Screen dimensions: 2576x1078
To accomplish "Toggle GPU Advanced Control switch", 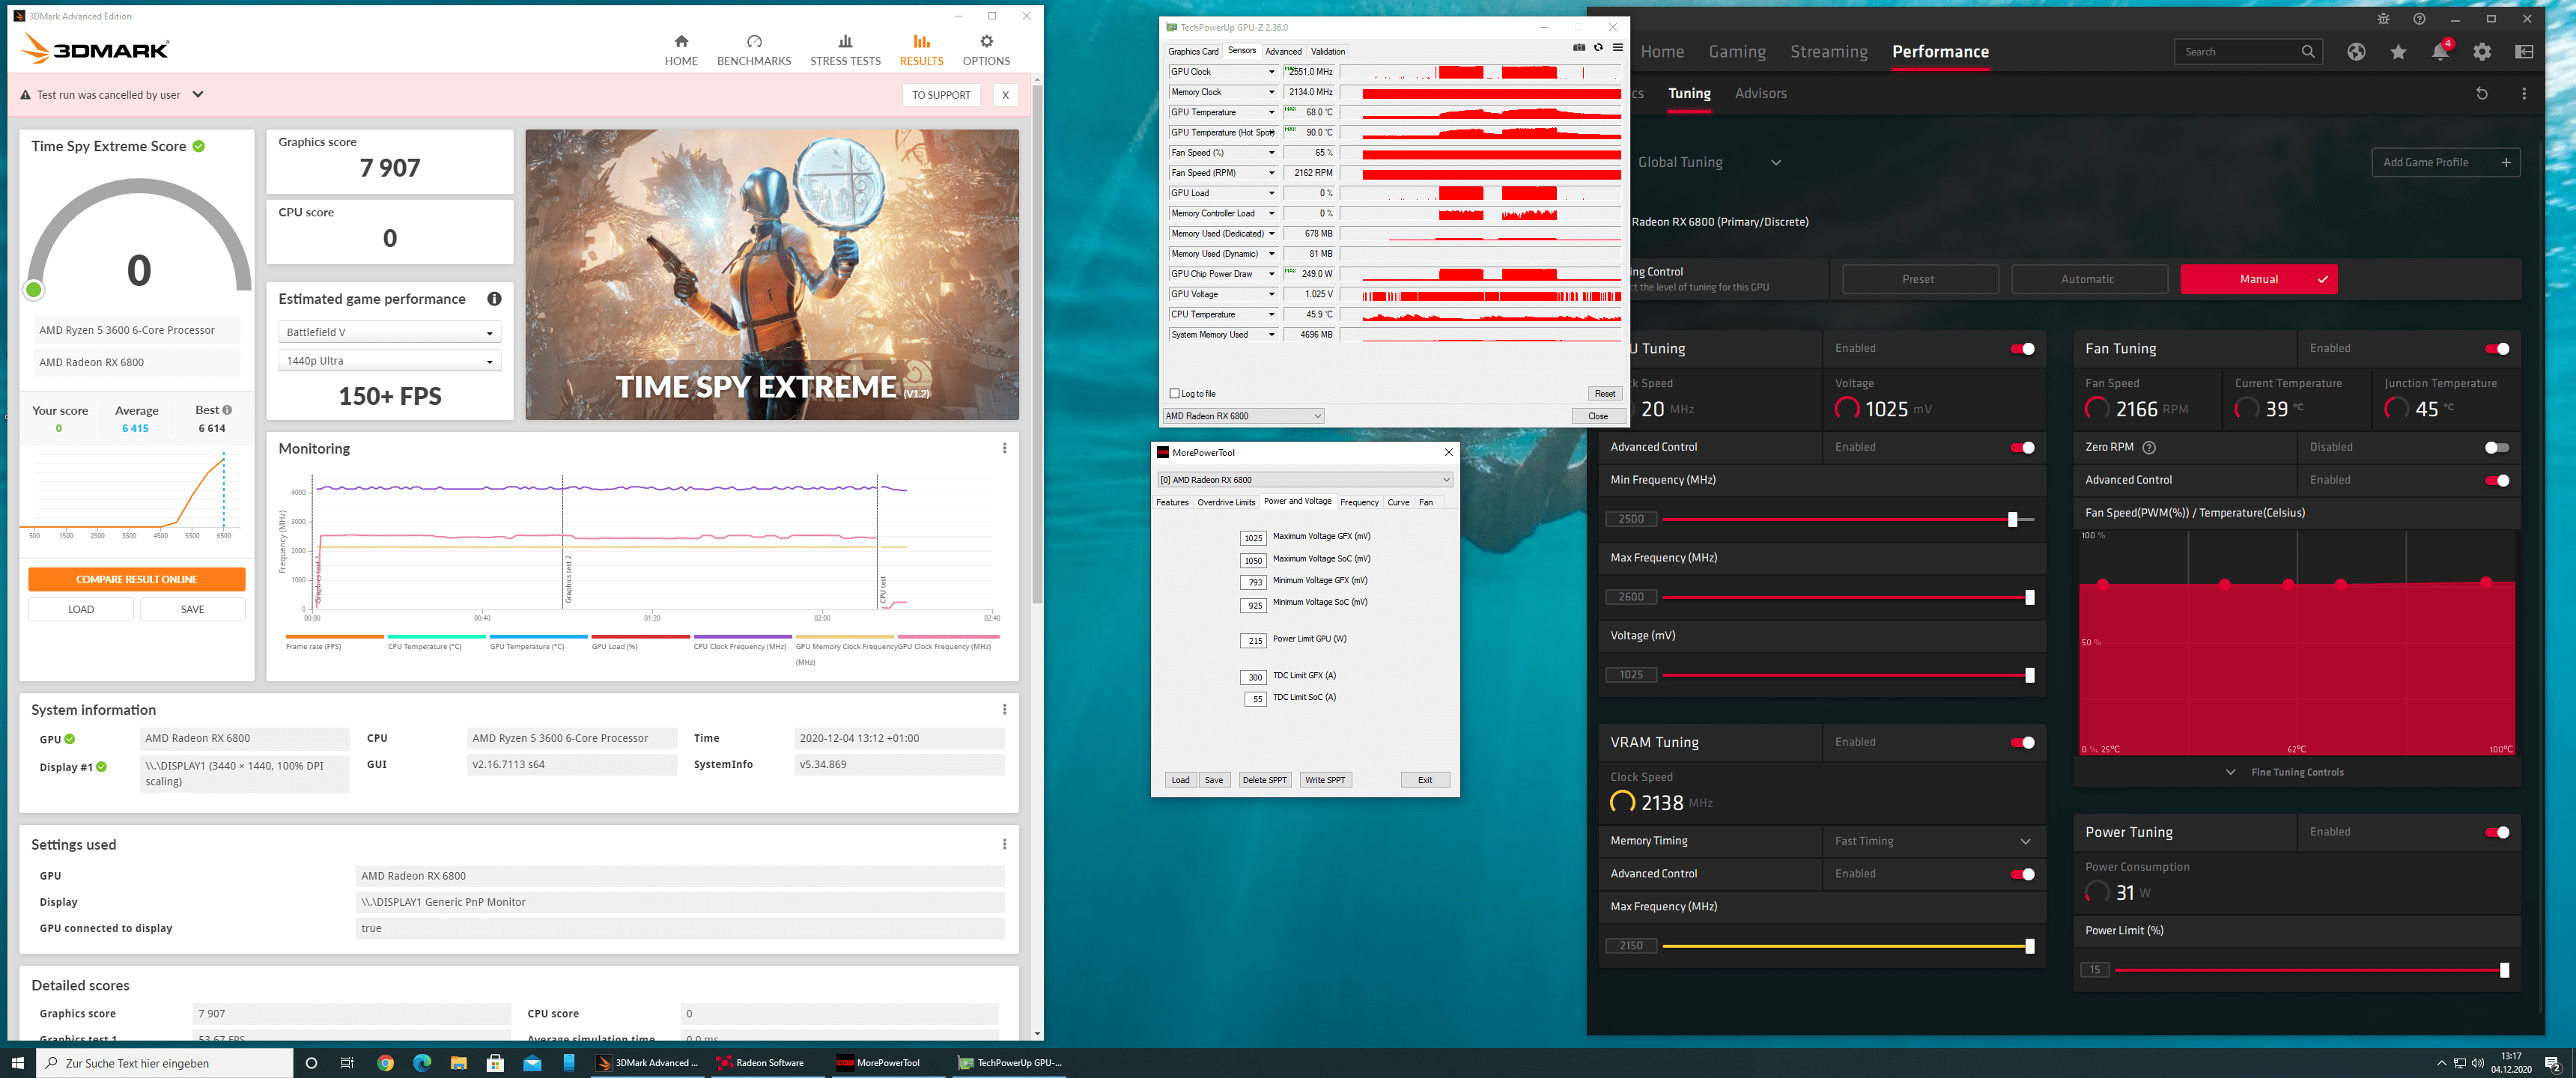I will click(x=2022, y=447).
